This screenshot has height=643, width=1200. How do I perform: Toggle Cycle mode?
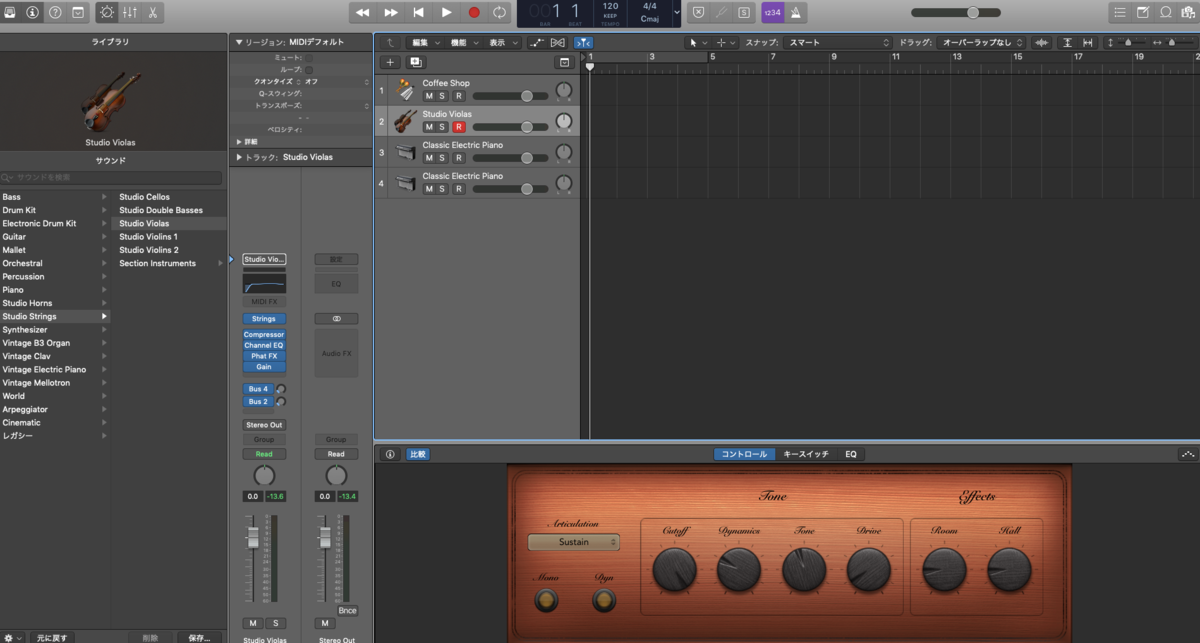501,12
